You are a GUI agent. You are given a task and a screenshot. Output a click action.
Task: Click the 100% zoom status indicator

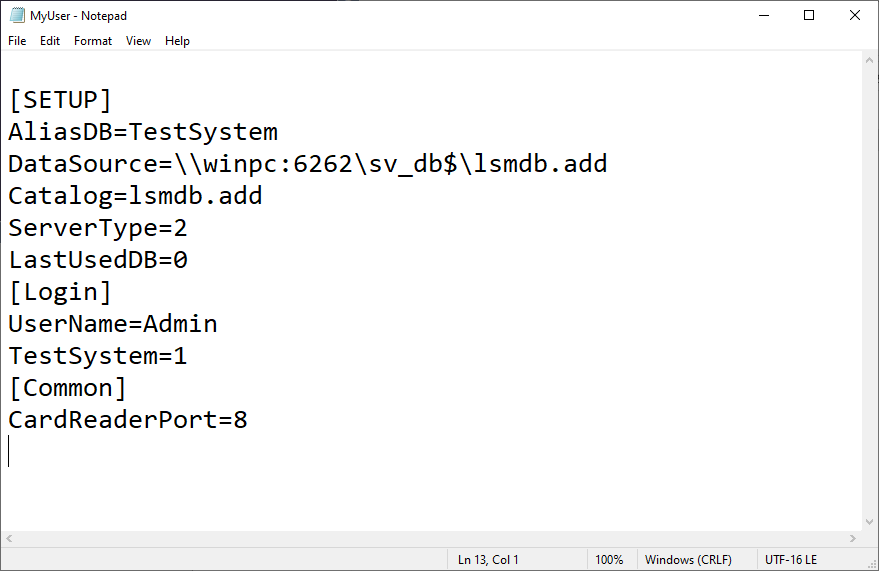tap(609, 560)
